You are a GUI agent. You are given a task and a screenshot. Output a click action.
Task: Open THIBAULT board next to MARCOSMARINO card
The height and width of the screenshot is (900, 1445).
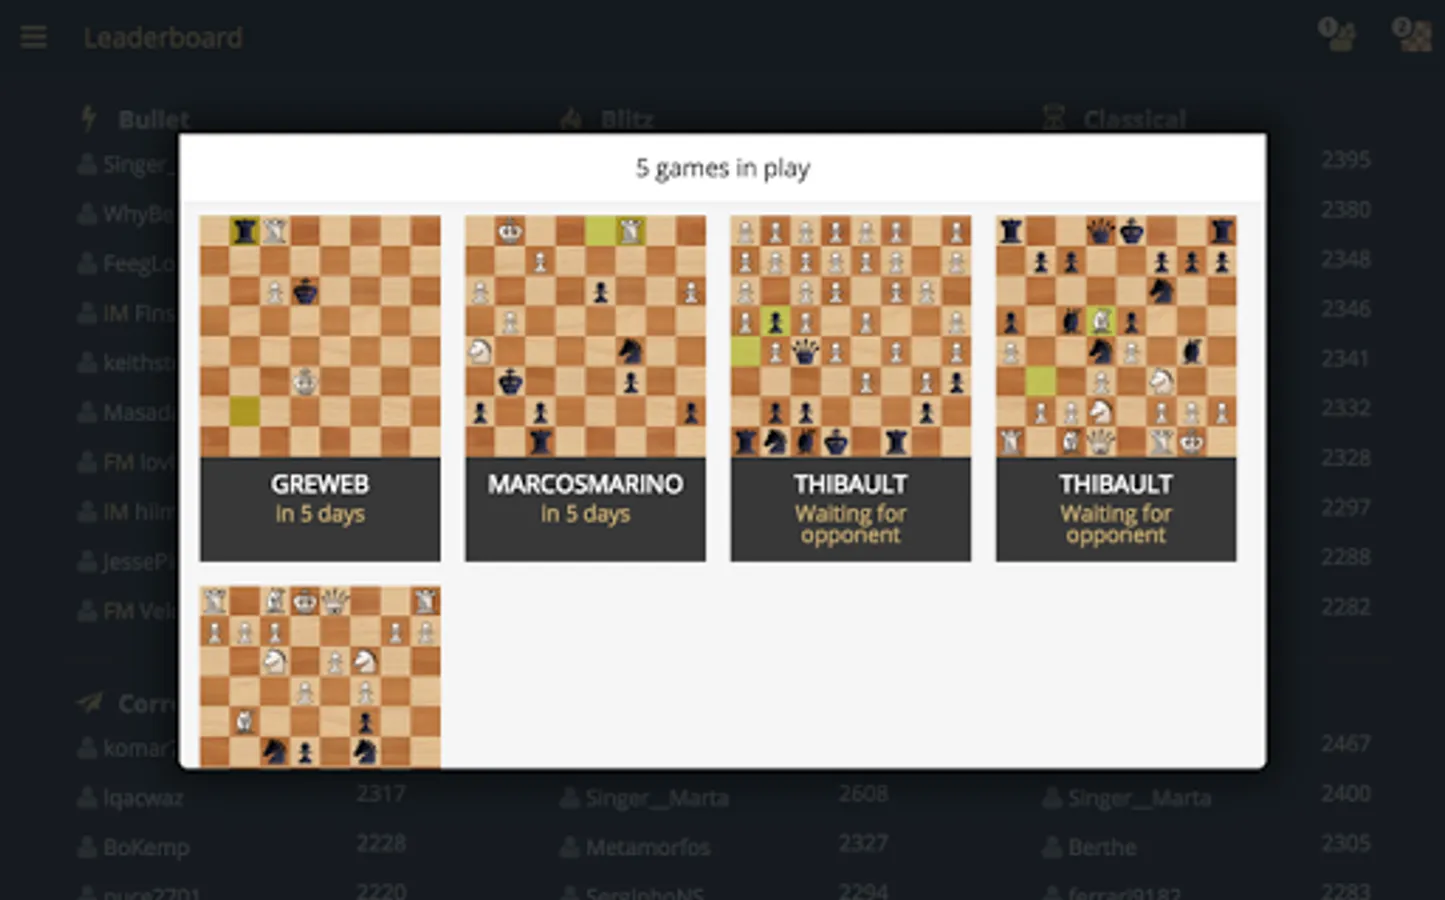pyautogui.click(x=851, y=336)
